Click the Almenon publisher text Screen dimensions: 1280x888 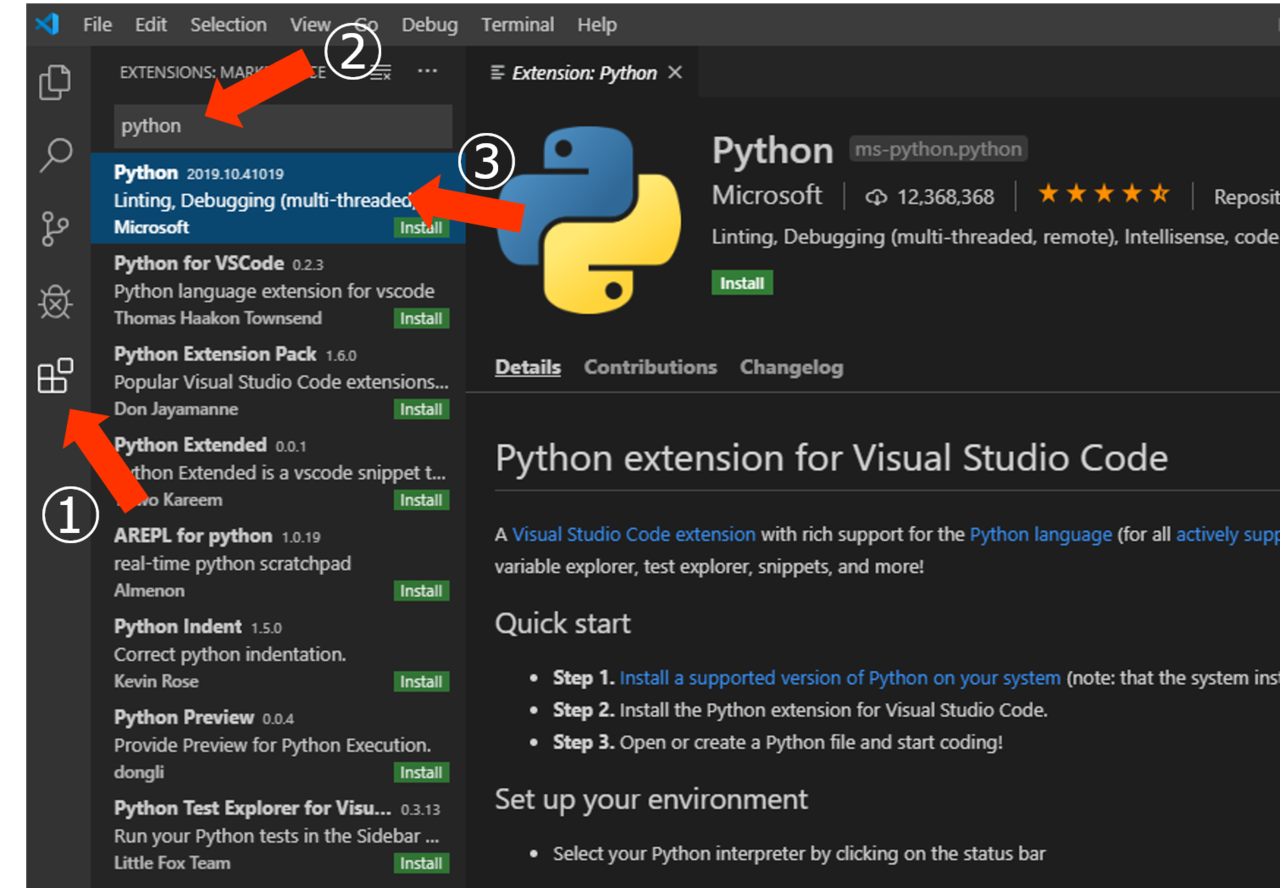[x=149, y=591]
